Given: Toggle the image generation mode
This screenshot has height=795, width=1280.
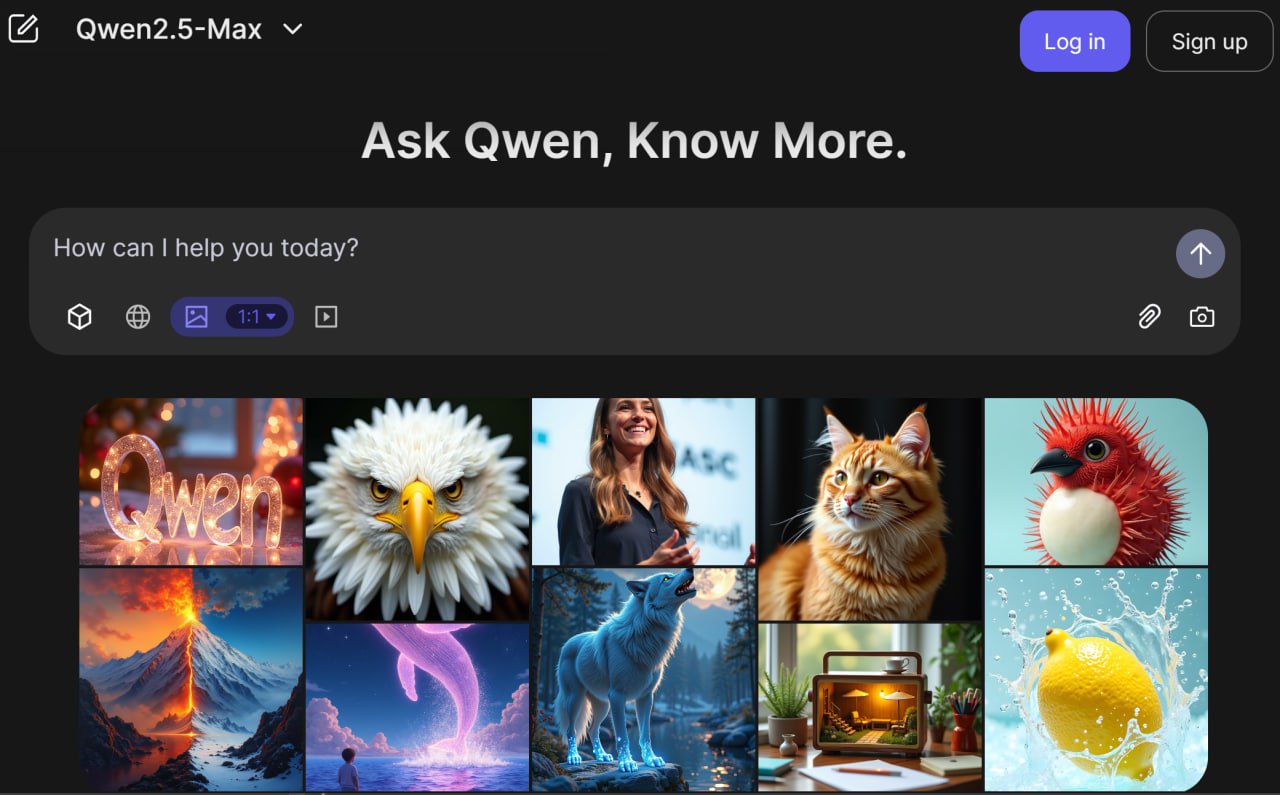Looking at the screenshot, I should pyautogui.click(x=197, y=317).
